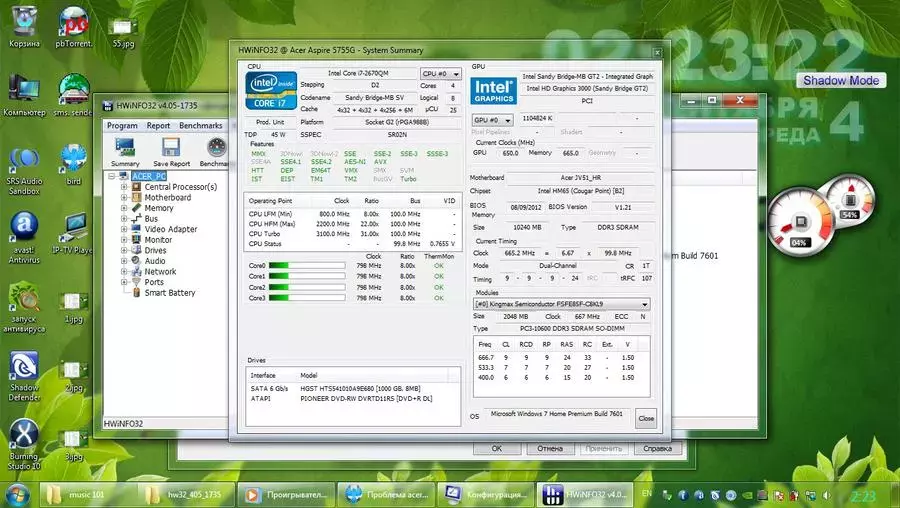Click Intel Graphics logo badge
This screenshot has width=900, height=508.
(x=493, y=91)
